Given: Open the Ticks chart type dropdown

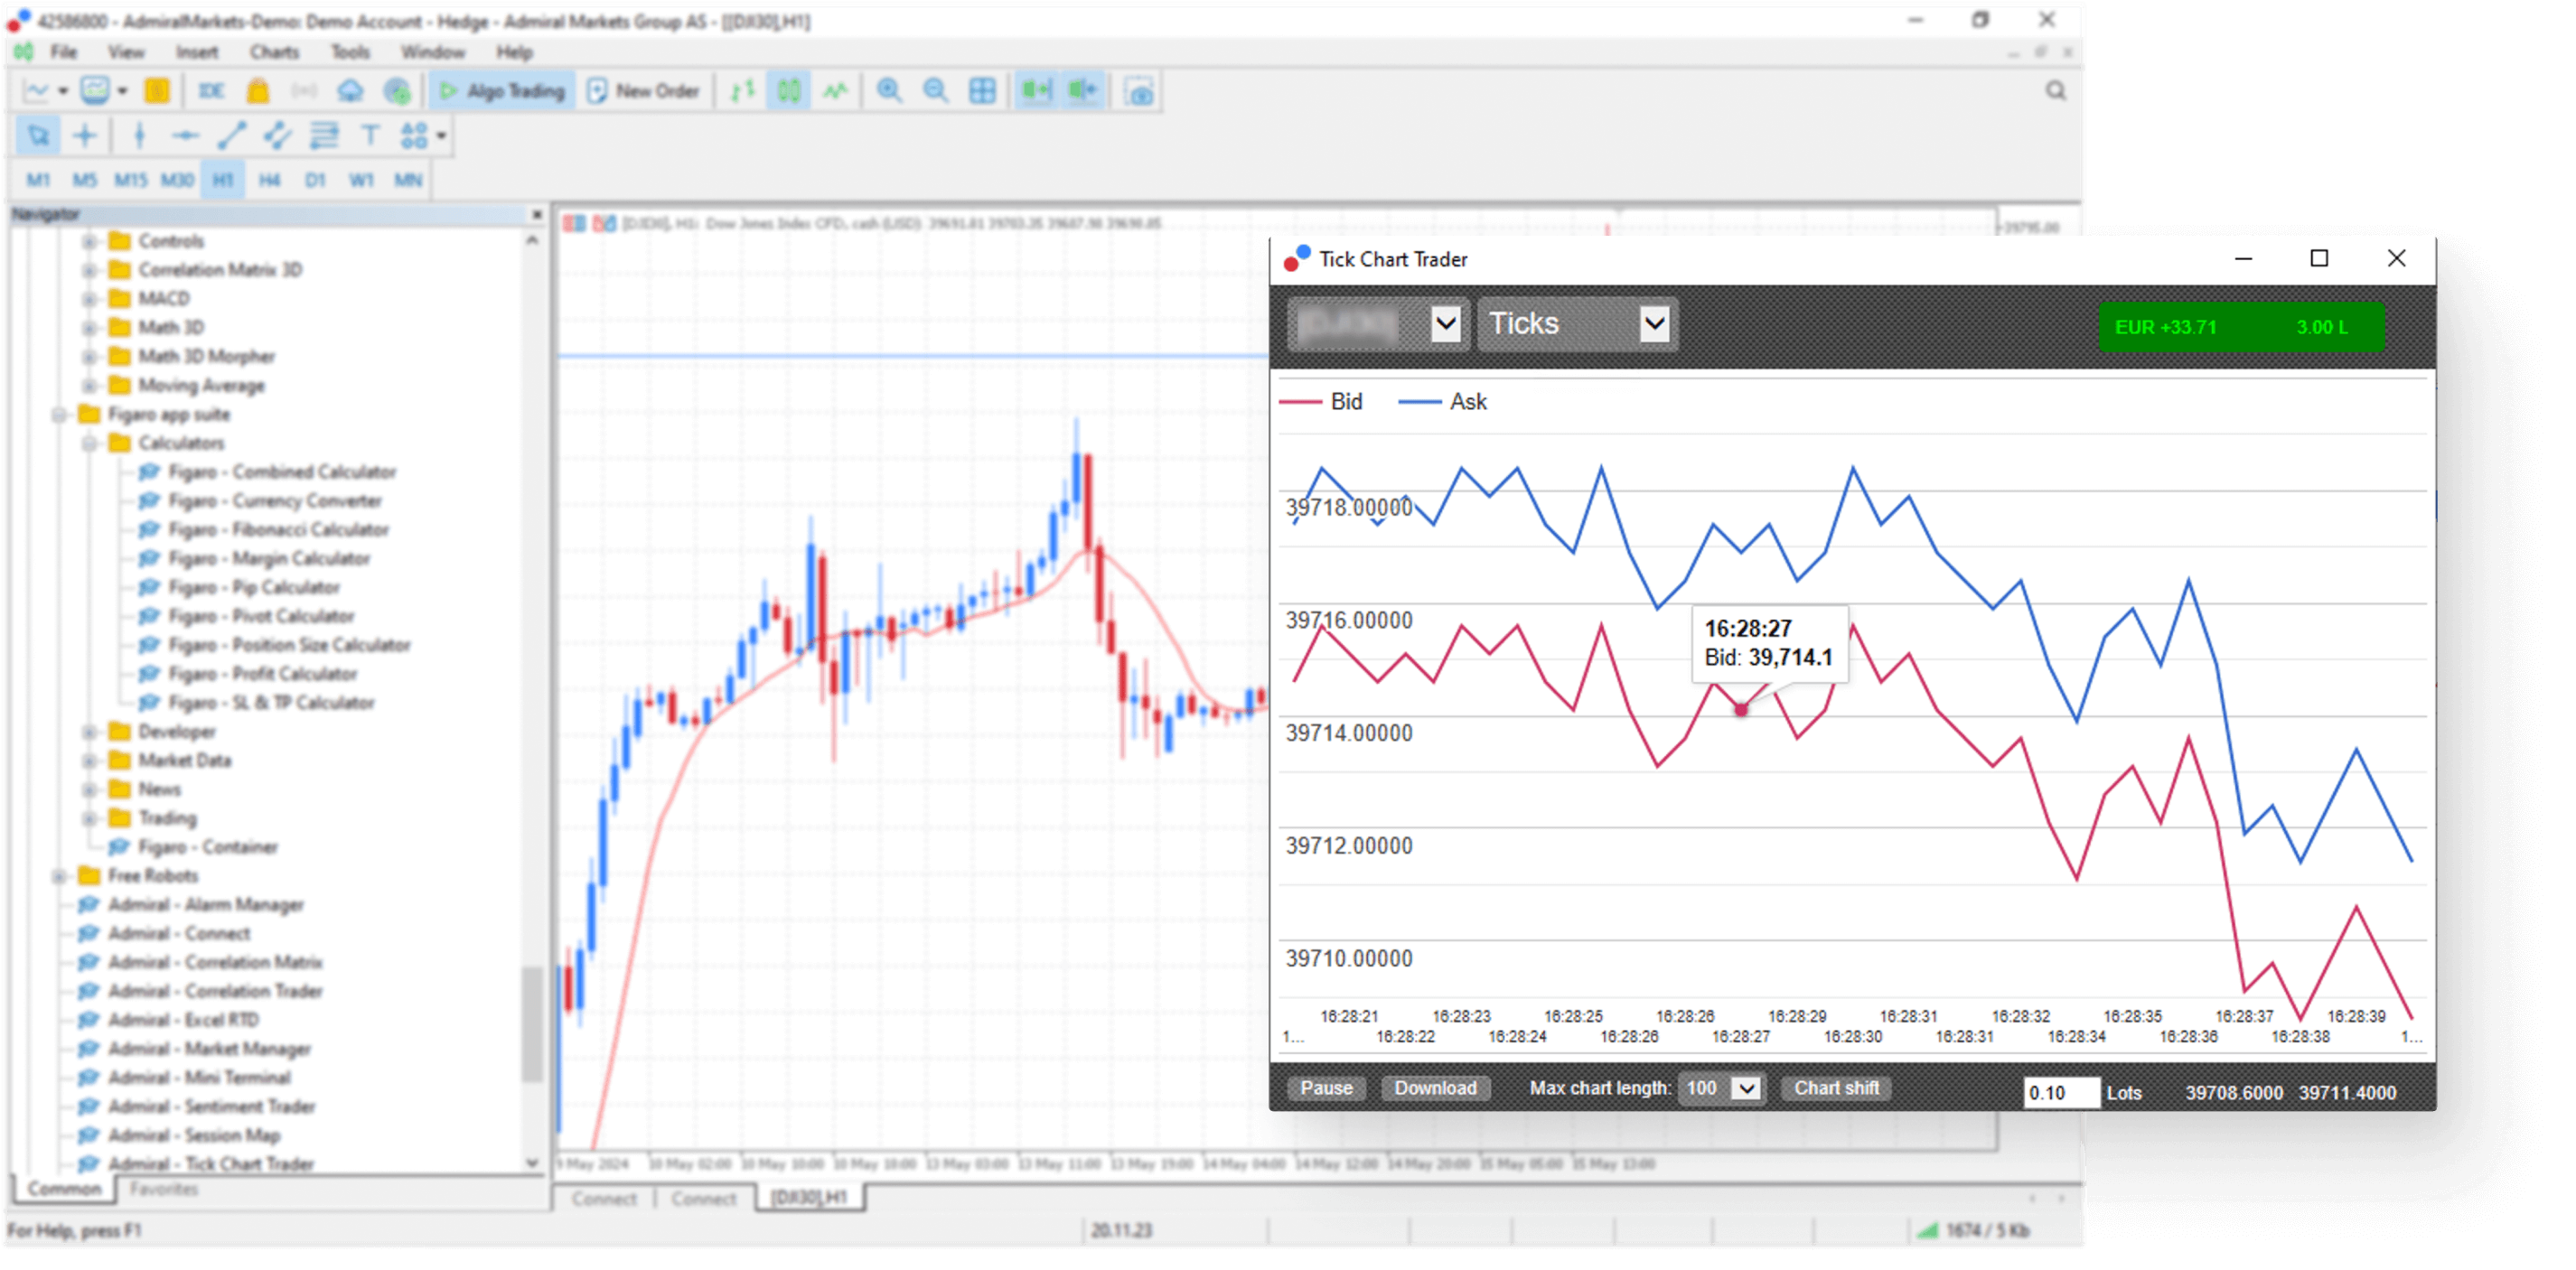Looking at the screenshot, I should click(x=1655, y=324).
